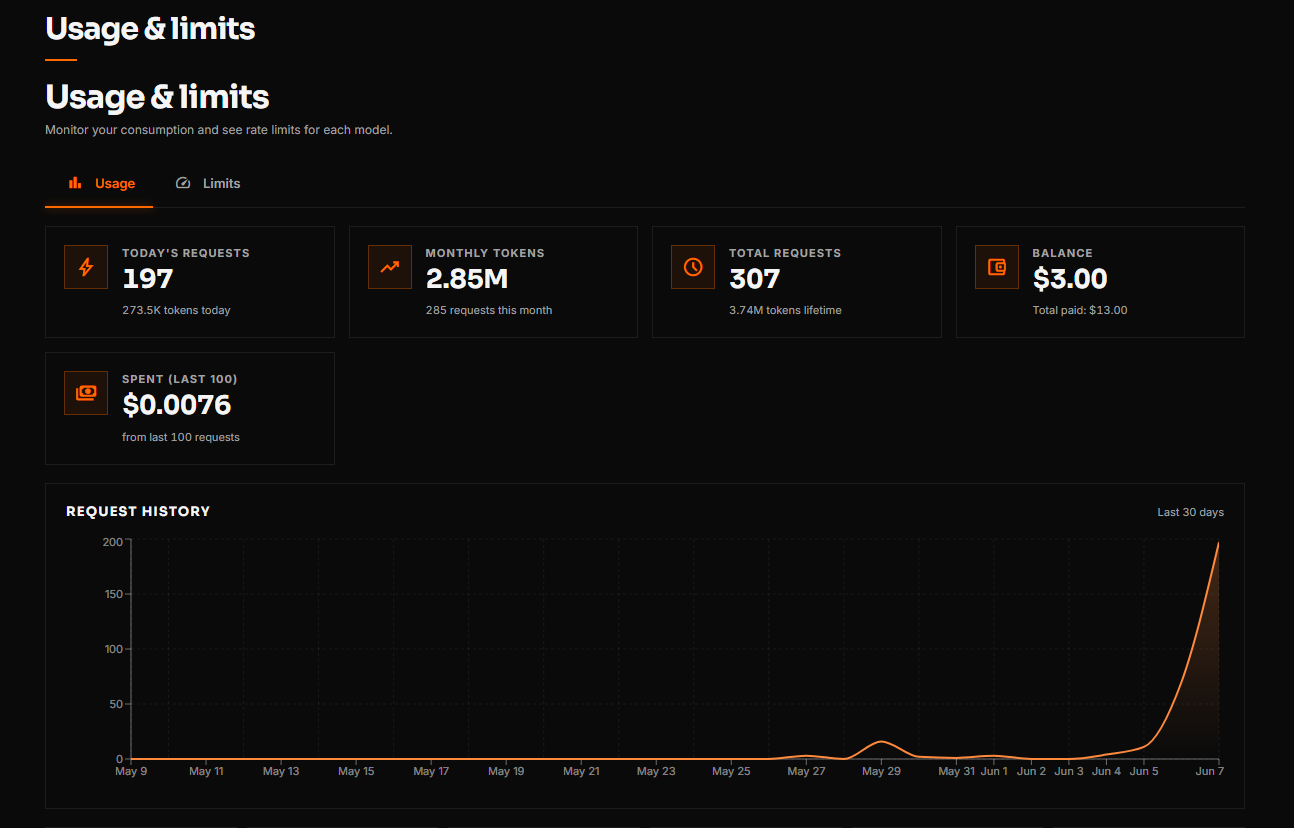Click the May 27 axis label

click(806, 771)
